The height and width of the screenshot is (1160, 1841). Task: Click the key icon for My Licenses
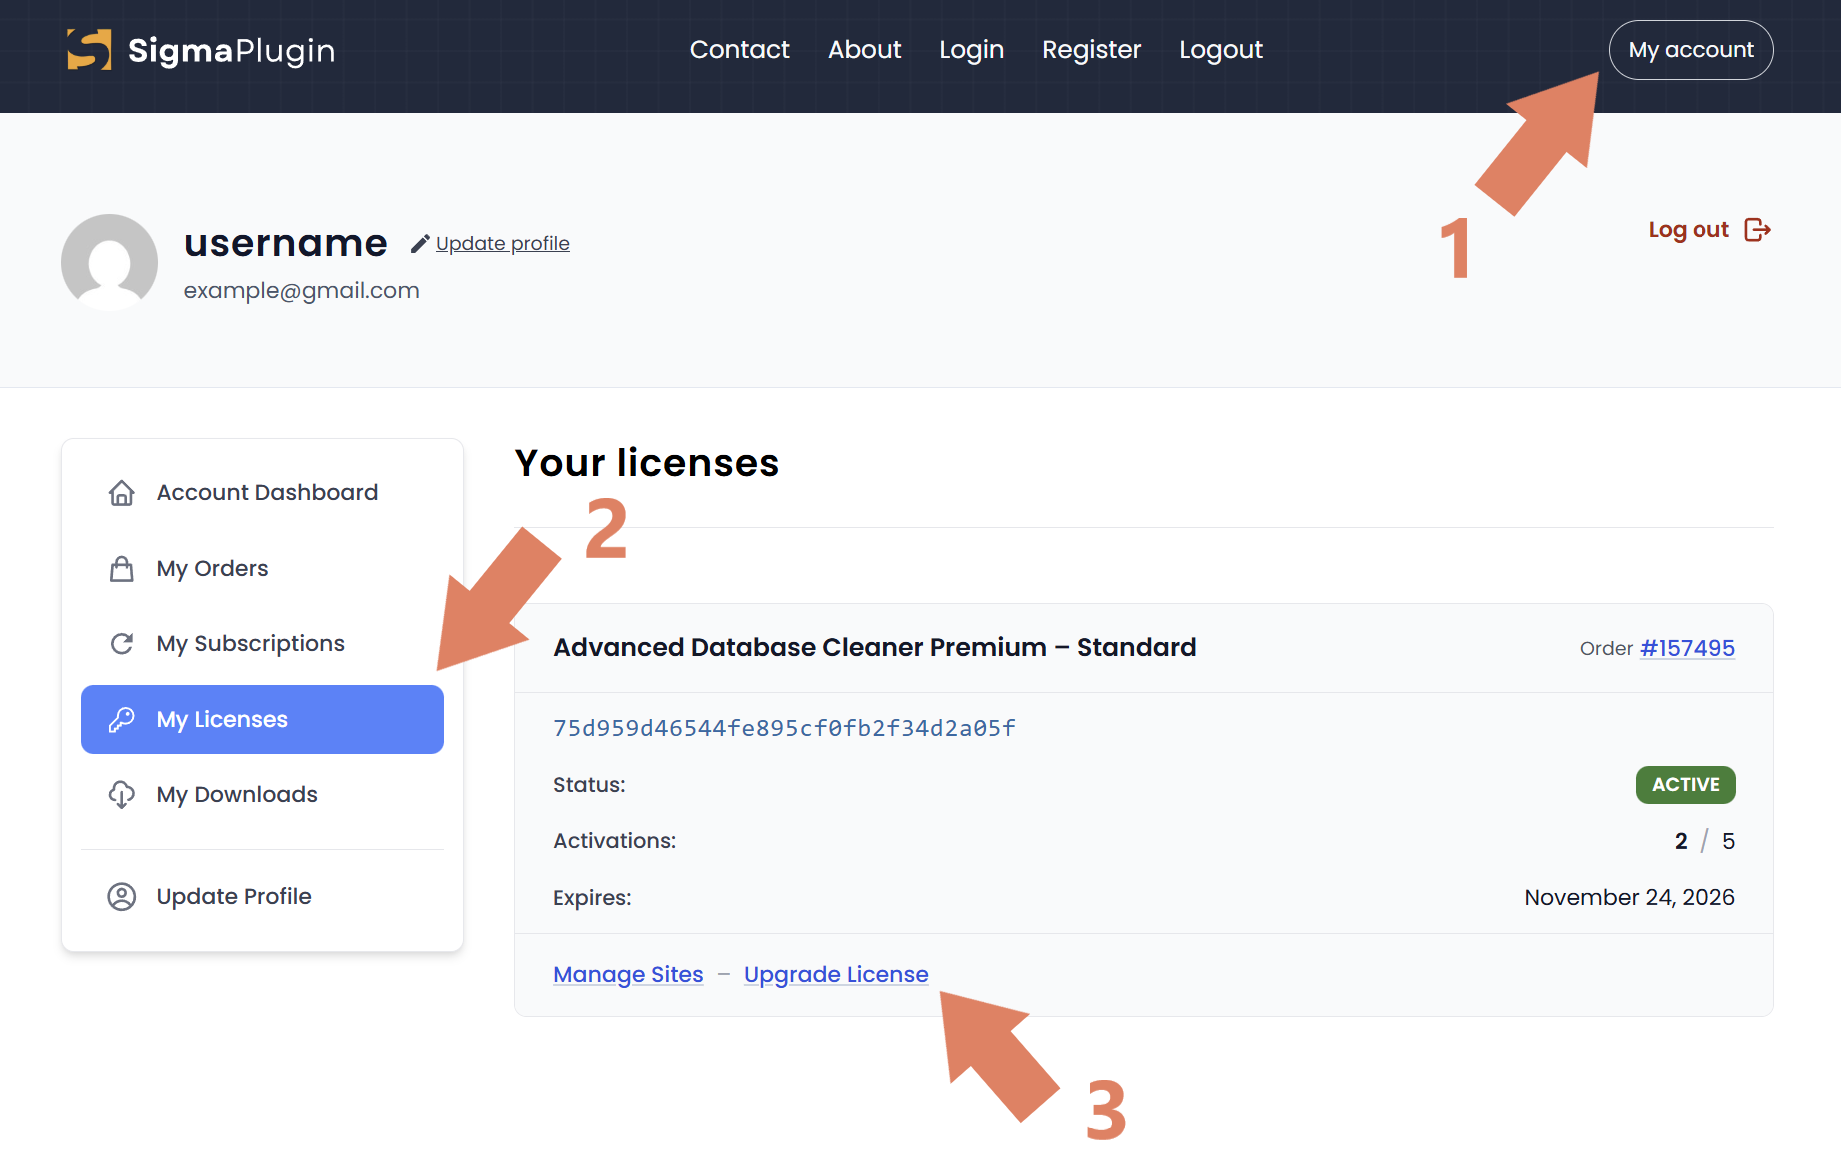(x=122, y=720)
